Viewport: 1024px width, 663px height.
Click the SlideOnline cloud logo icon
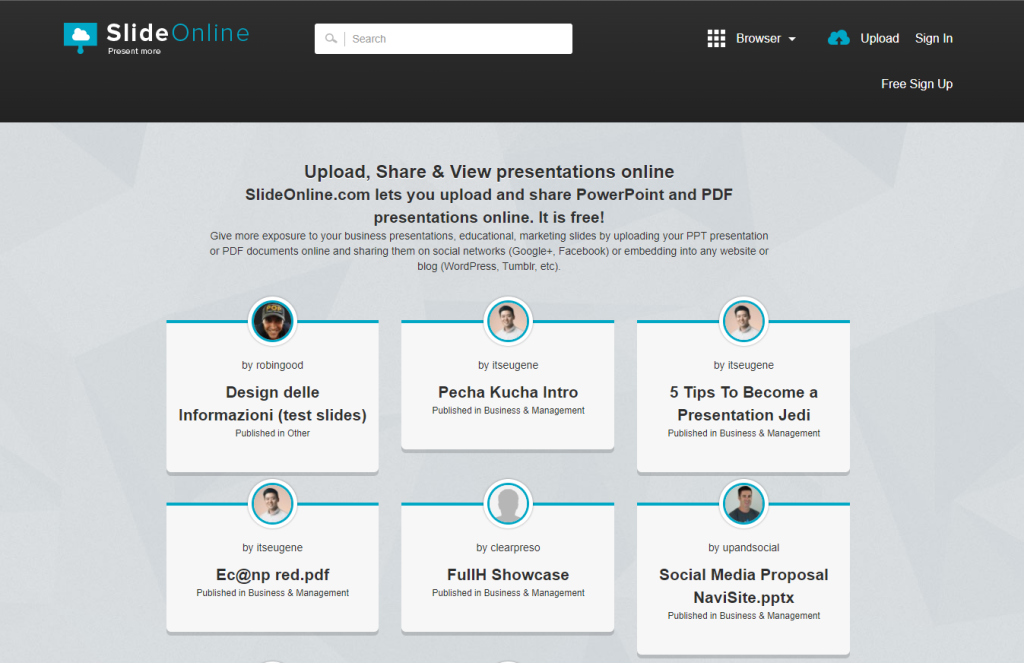(80, 38)
